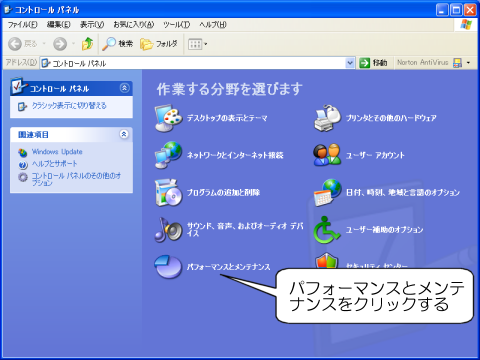Open the Windows Update link
This screenshot has height=360, width=480.
pyautogui.click(x=57, y=152)
